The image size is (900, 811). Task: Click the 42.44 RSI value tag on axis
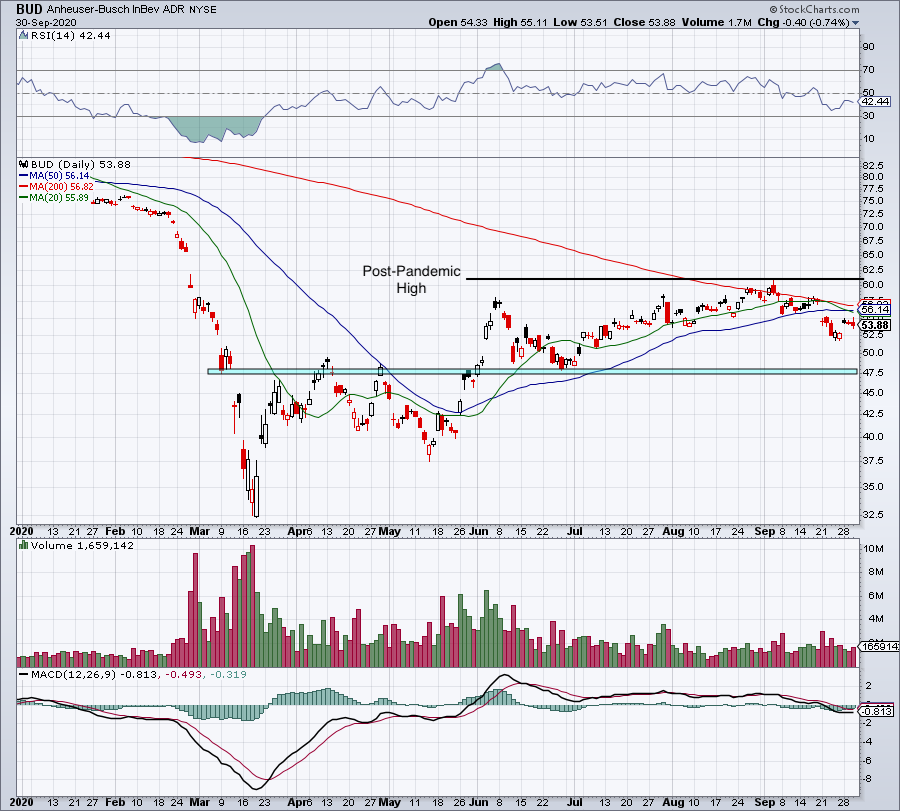click(876, 101)
